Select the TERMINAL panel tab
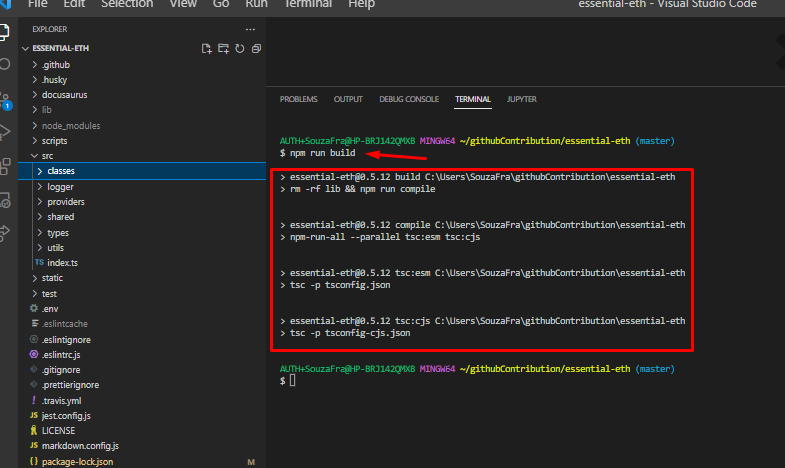Viewport: 785px width, 468px height. pos(473,99)
